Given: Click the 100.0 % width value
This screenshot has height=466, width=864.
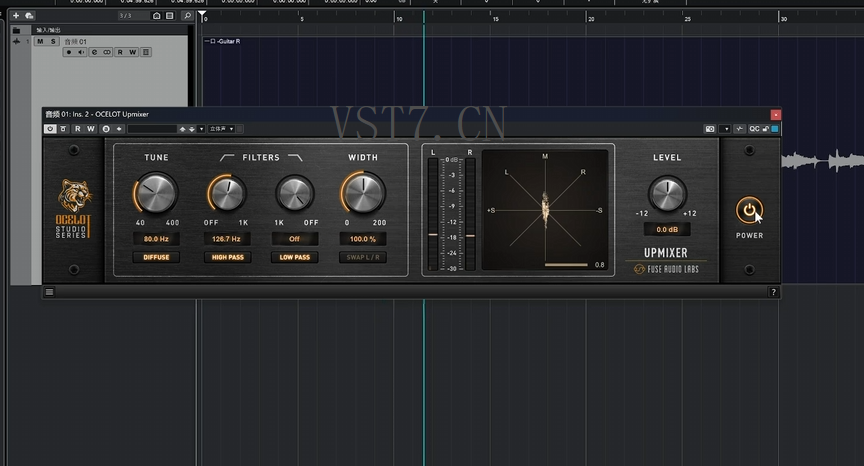Looking at the screenshot, I should point(363,239).
